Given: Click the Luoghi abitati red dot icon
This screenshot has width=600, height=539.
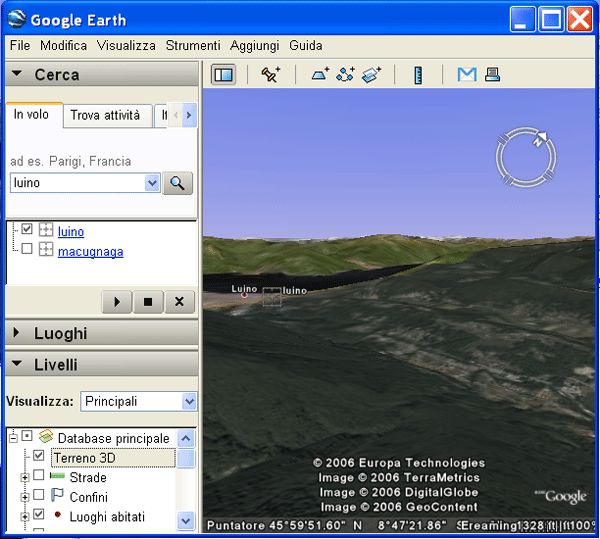Looking at the screenshot, I should (58, 515).
